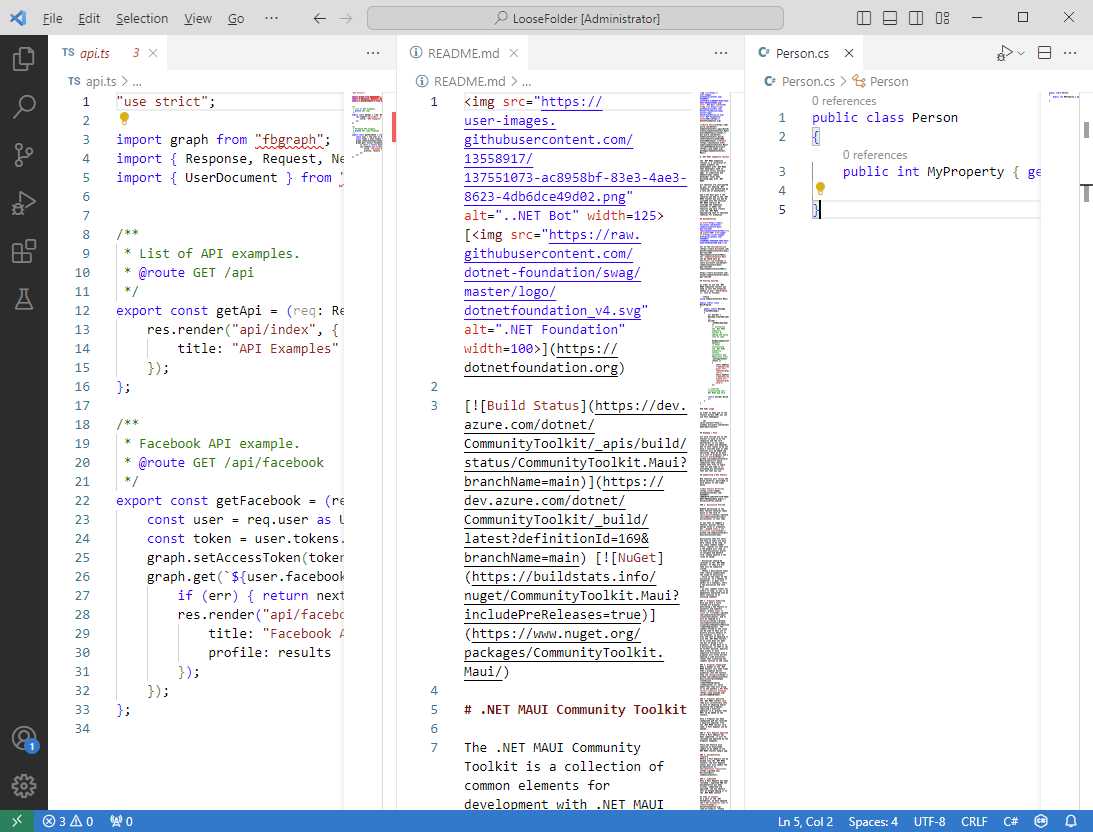Open More Actions for README.md editor group
Viewport: 1093px width, 832px height.
click(x=721, y=53)
